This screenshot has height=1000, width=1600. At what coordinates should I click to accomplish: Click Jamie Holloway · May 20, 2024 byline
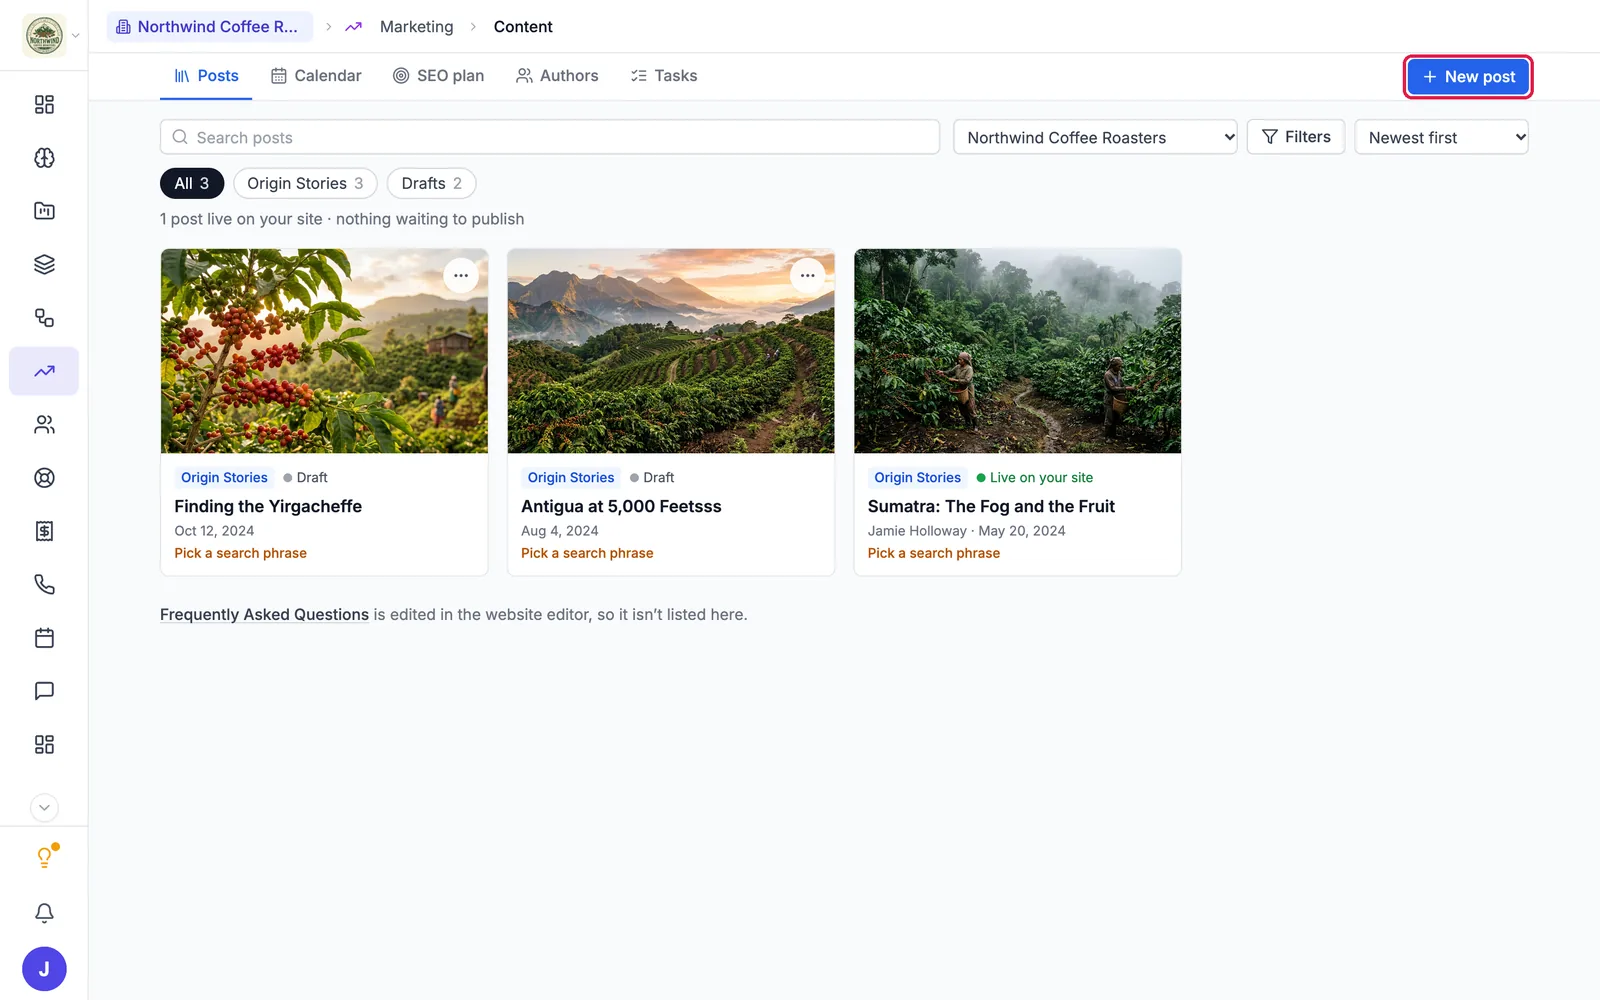[966, 531]
